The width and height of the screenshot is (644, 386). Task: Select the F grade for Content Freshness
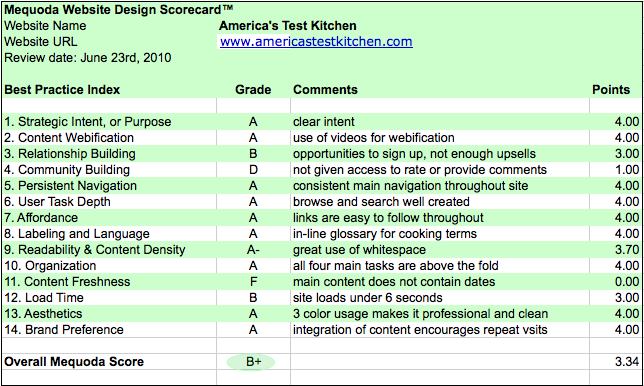coord(253,282)
